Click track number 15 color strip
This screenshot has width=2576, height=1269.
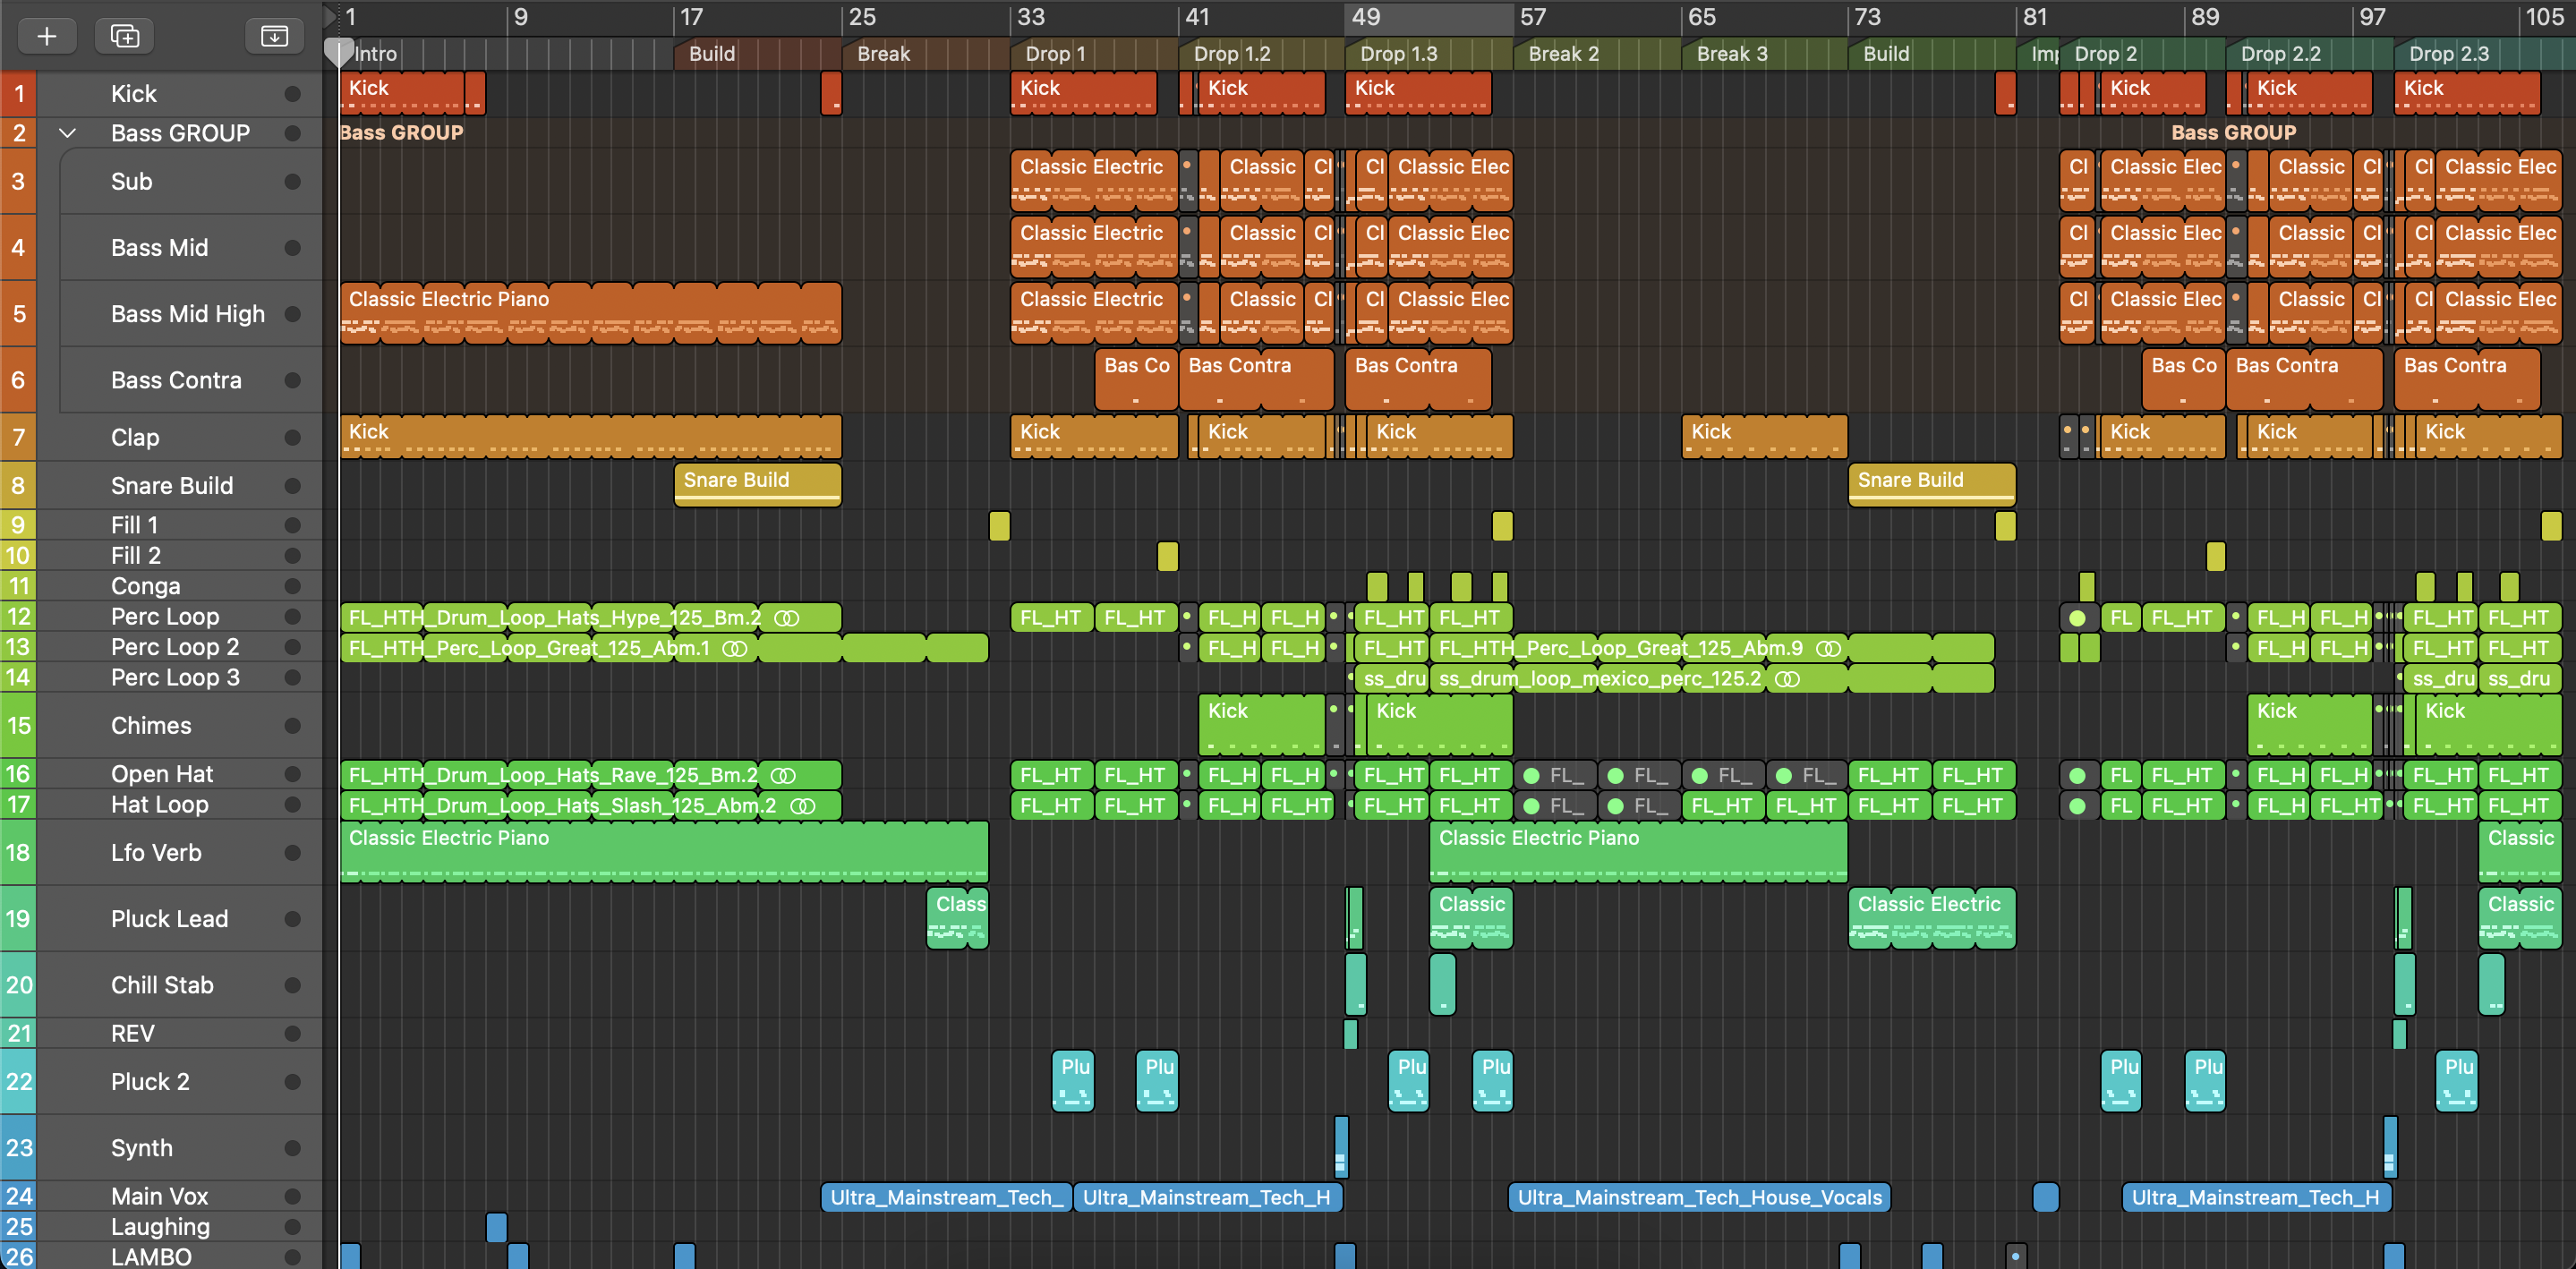[18, 726]
